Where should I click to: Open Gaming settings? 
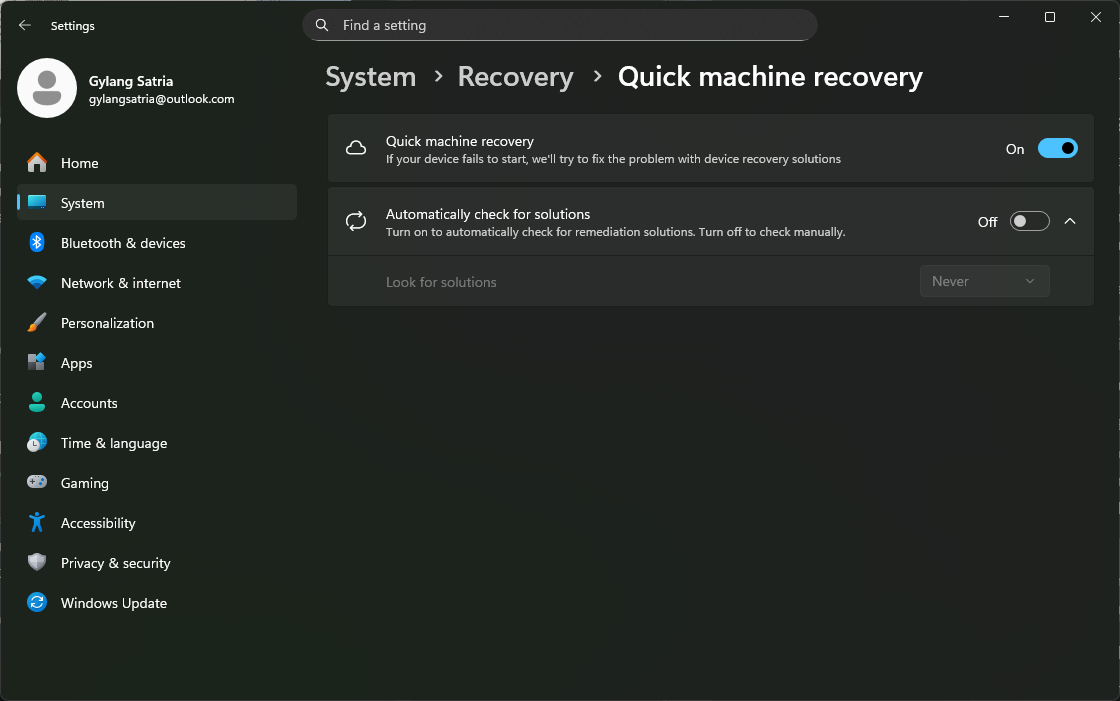pyautogui.click(x=85, y=483)
